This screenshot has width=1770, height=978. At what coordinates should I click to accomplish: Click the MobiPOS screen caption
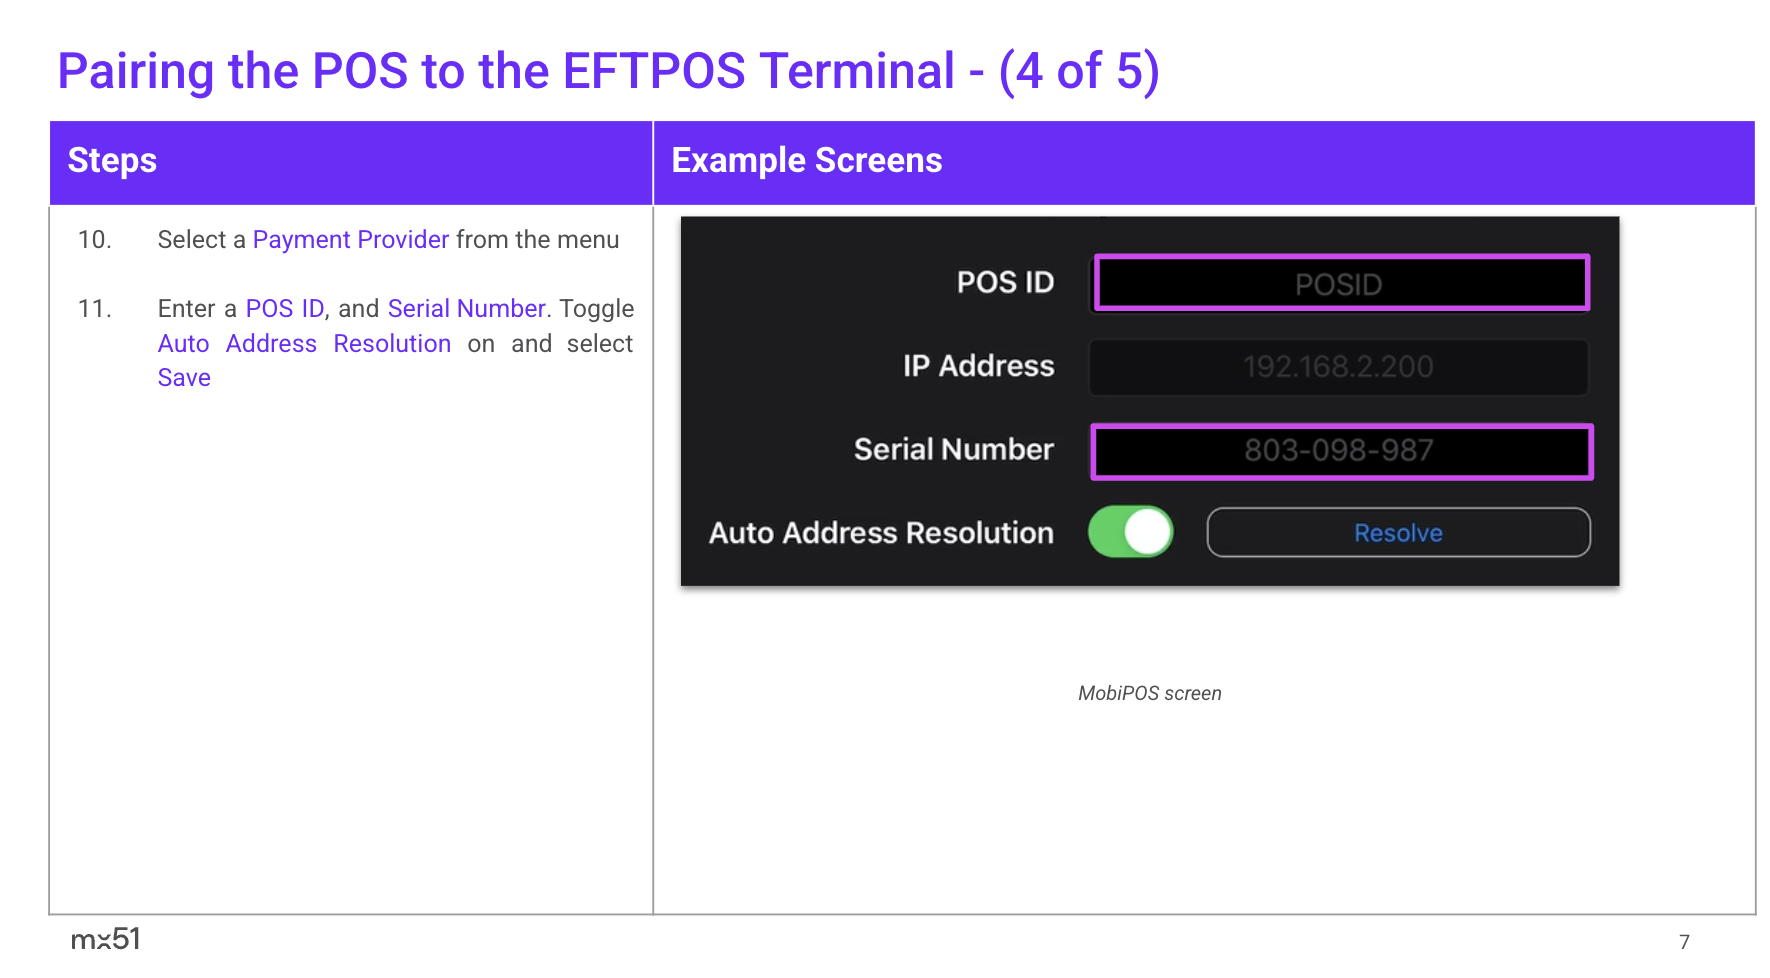pos(1149,694)
